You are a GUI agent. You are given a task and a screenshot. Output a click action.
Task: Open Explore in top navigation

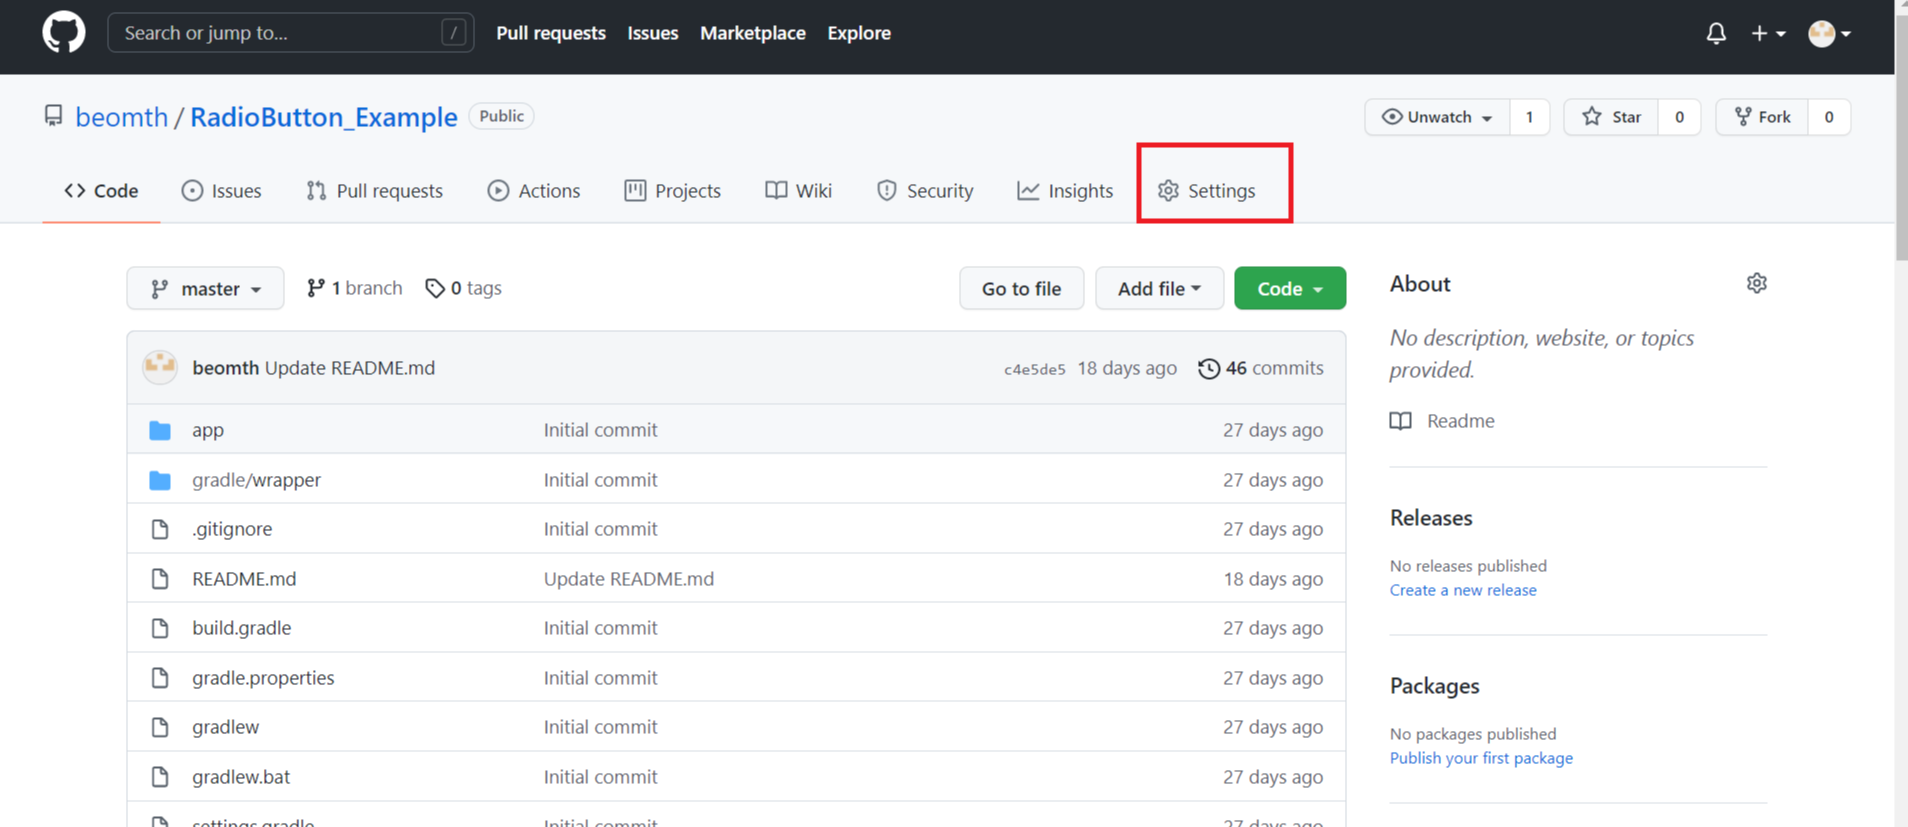coord(859,33)
